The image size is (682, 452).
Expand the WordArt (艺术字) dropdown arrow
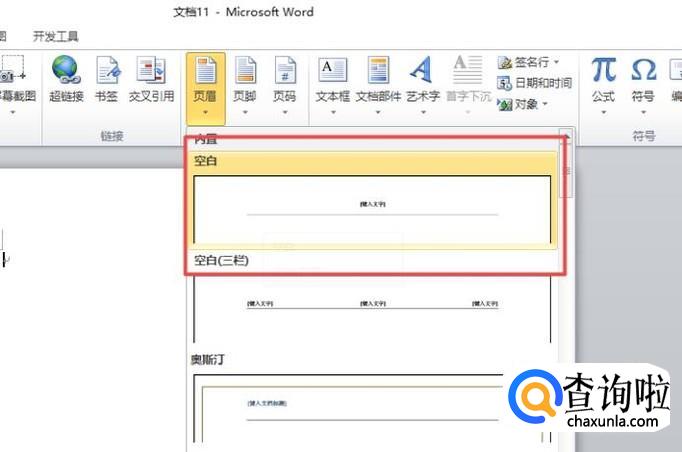pyautogui.click(x=423, y=112)
